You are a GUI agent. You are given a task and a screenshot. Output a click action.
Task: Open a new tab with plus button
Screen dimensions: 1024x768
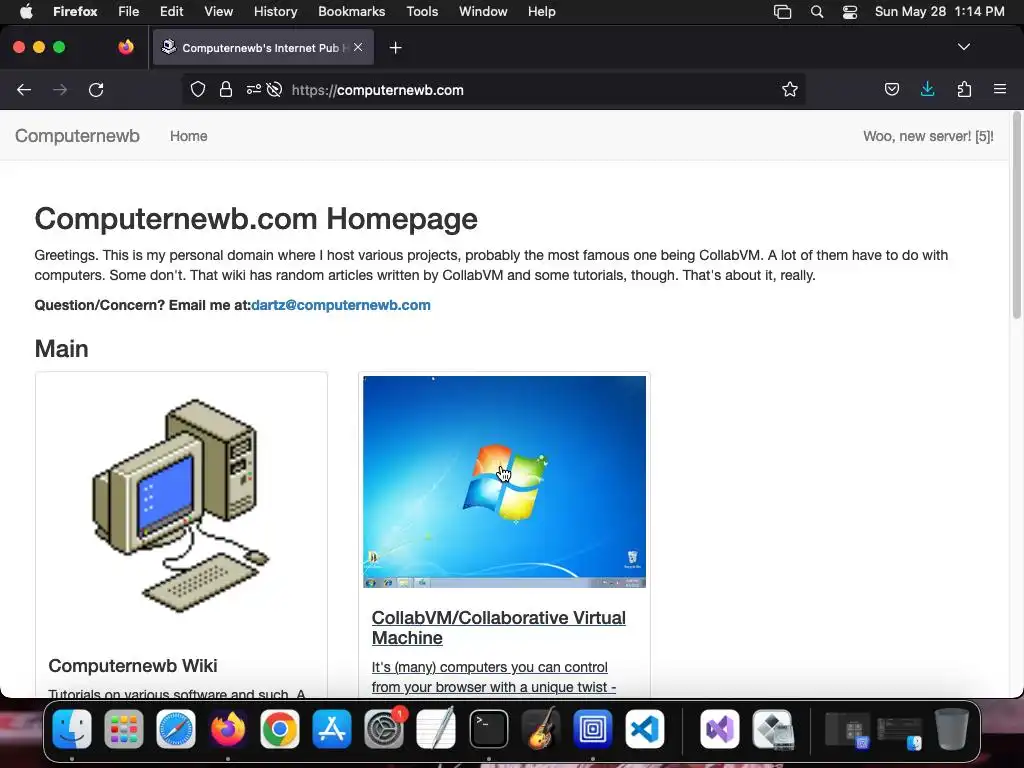click(x=395, y=48)
